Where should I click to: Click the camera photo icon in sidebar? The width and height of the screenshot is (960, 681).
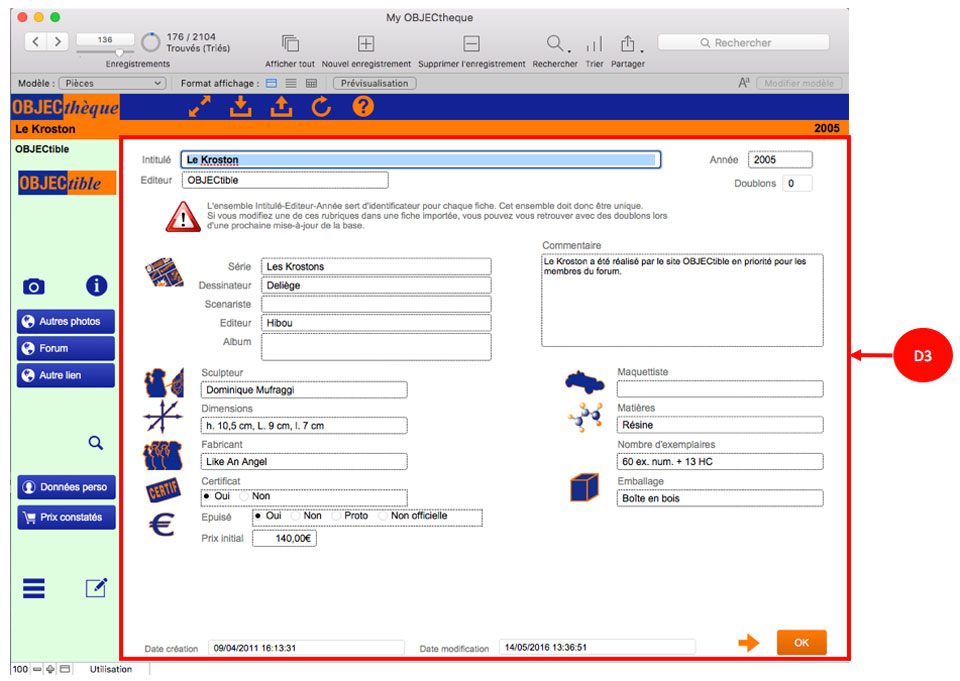tap(34, 287)
